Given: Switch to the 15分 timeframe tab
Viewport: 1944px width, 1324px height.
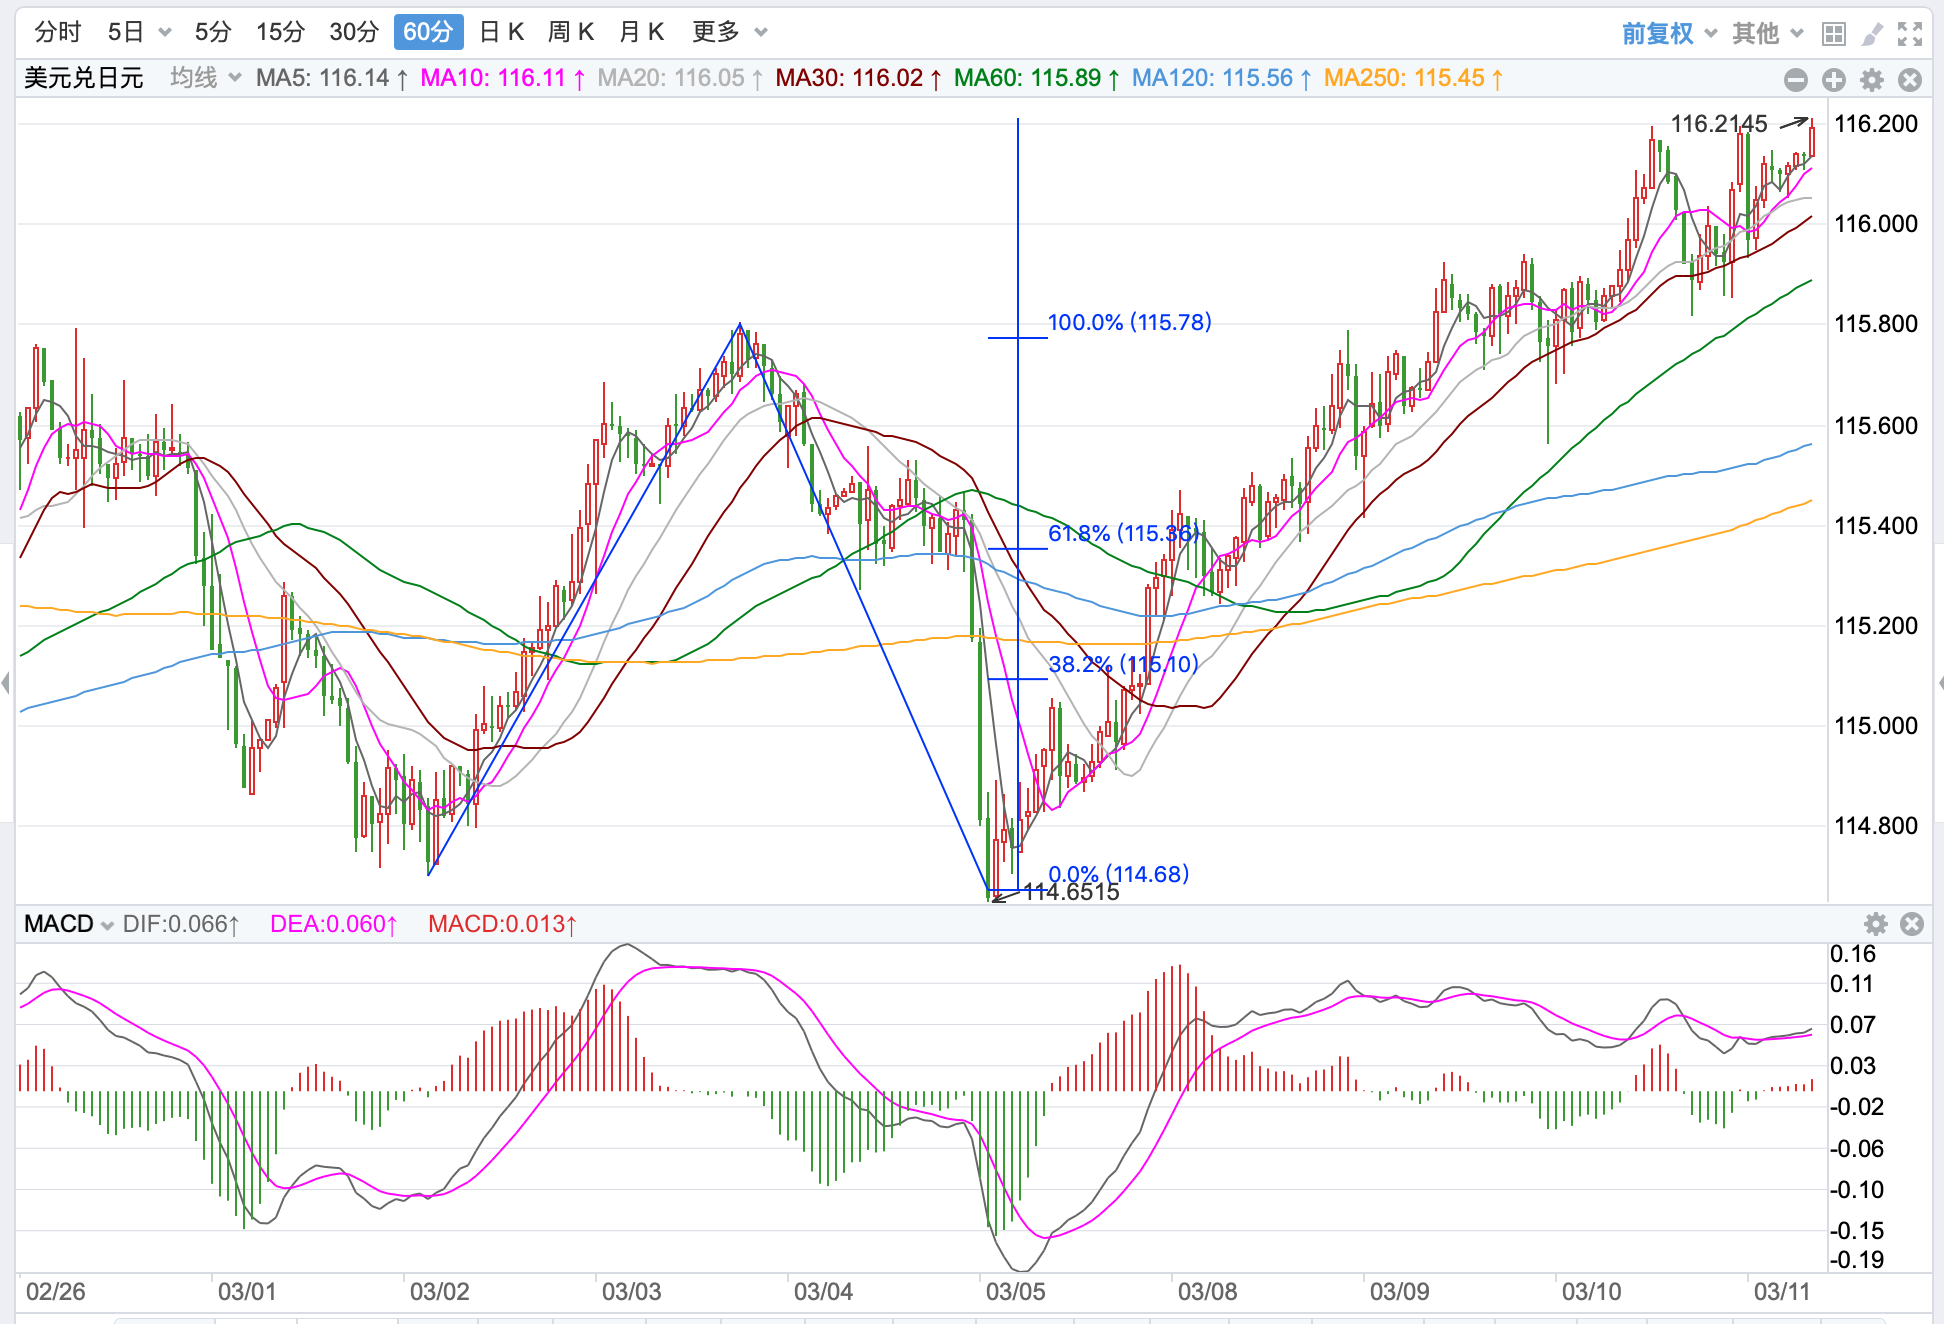Looking at the screenshot, I should (280, 33).
